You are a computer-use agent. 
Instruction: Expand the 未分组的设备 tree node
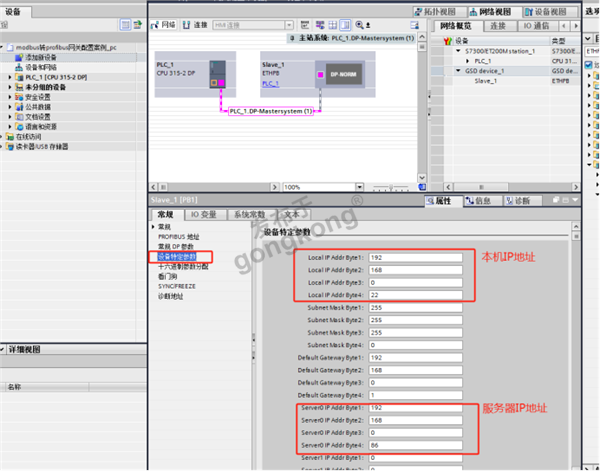[10, 87]
